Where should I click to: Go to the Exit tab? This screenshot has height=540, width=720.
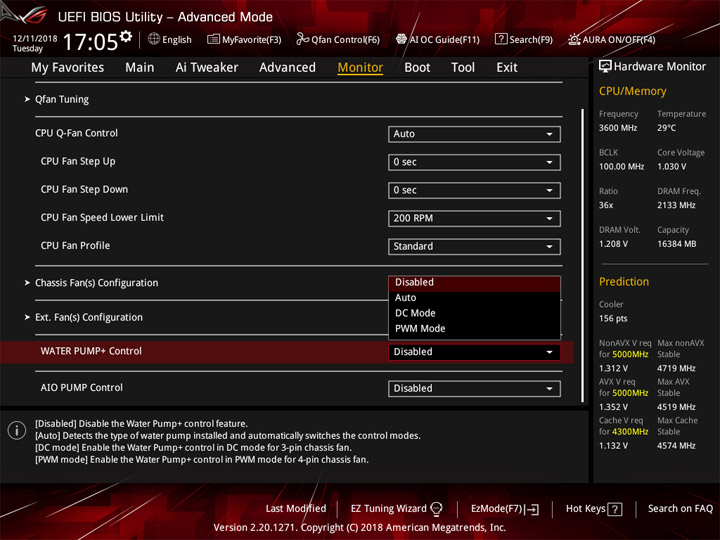(507, 68)
